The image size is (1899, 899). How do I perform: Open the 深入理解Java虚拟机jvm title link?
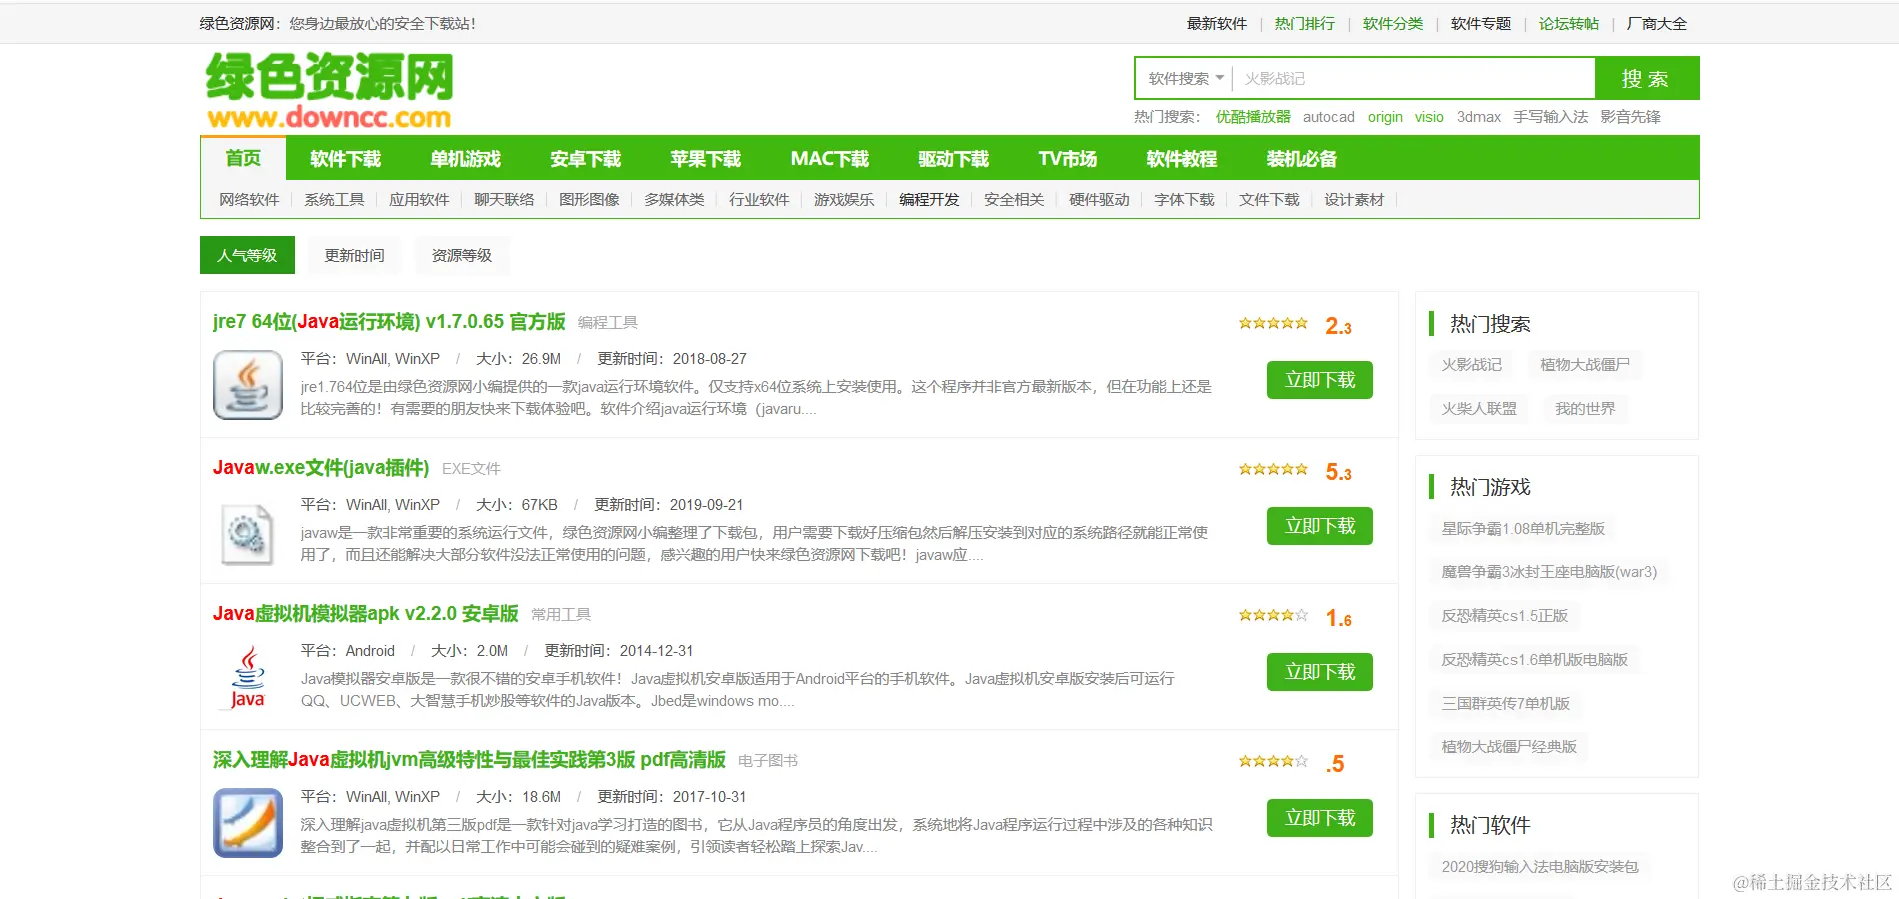469,759
